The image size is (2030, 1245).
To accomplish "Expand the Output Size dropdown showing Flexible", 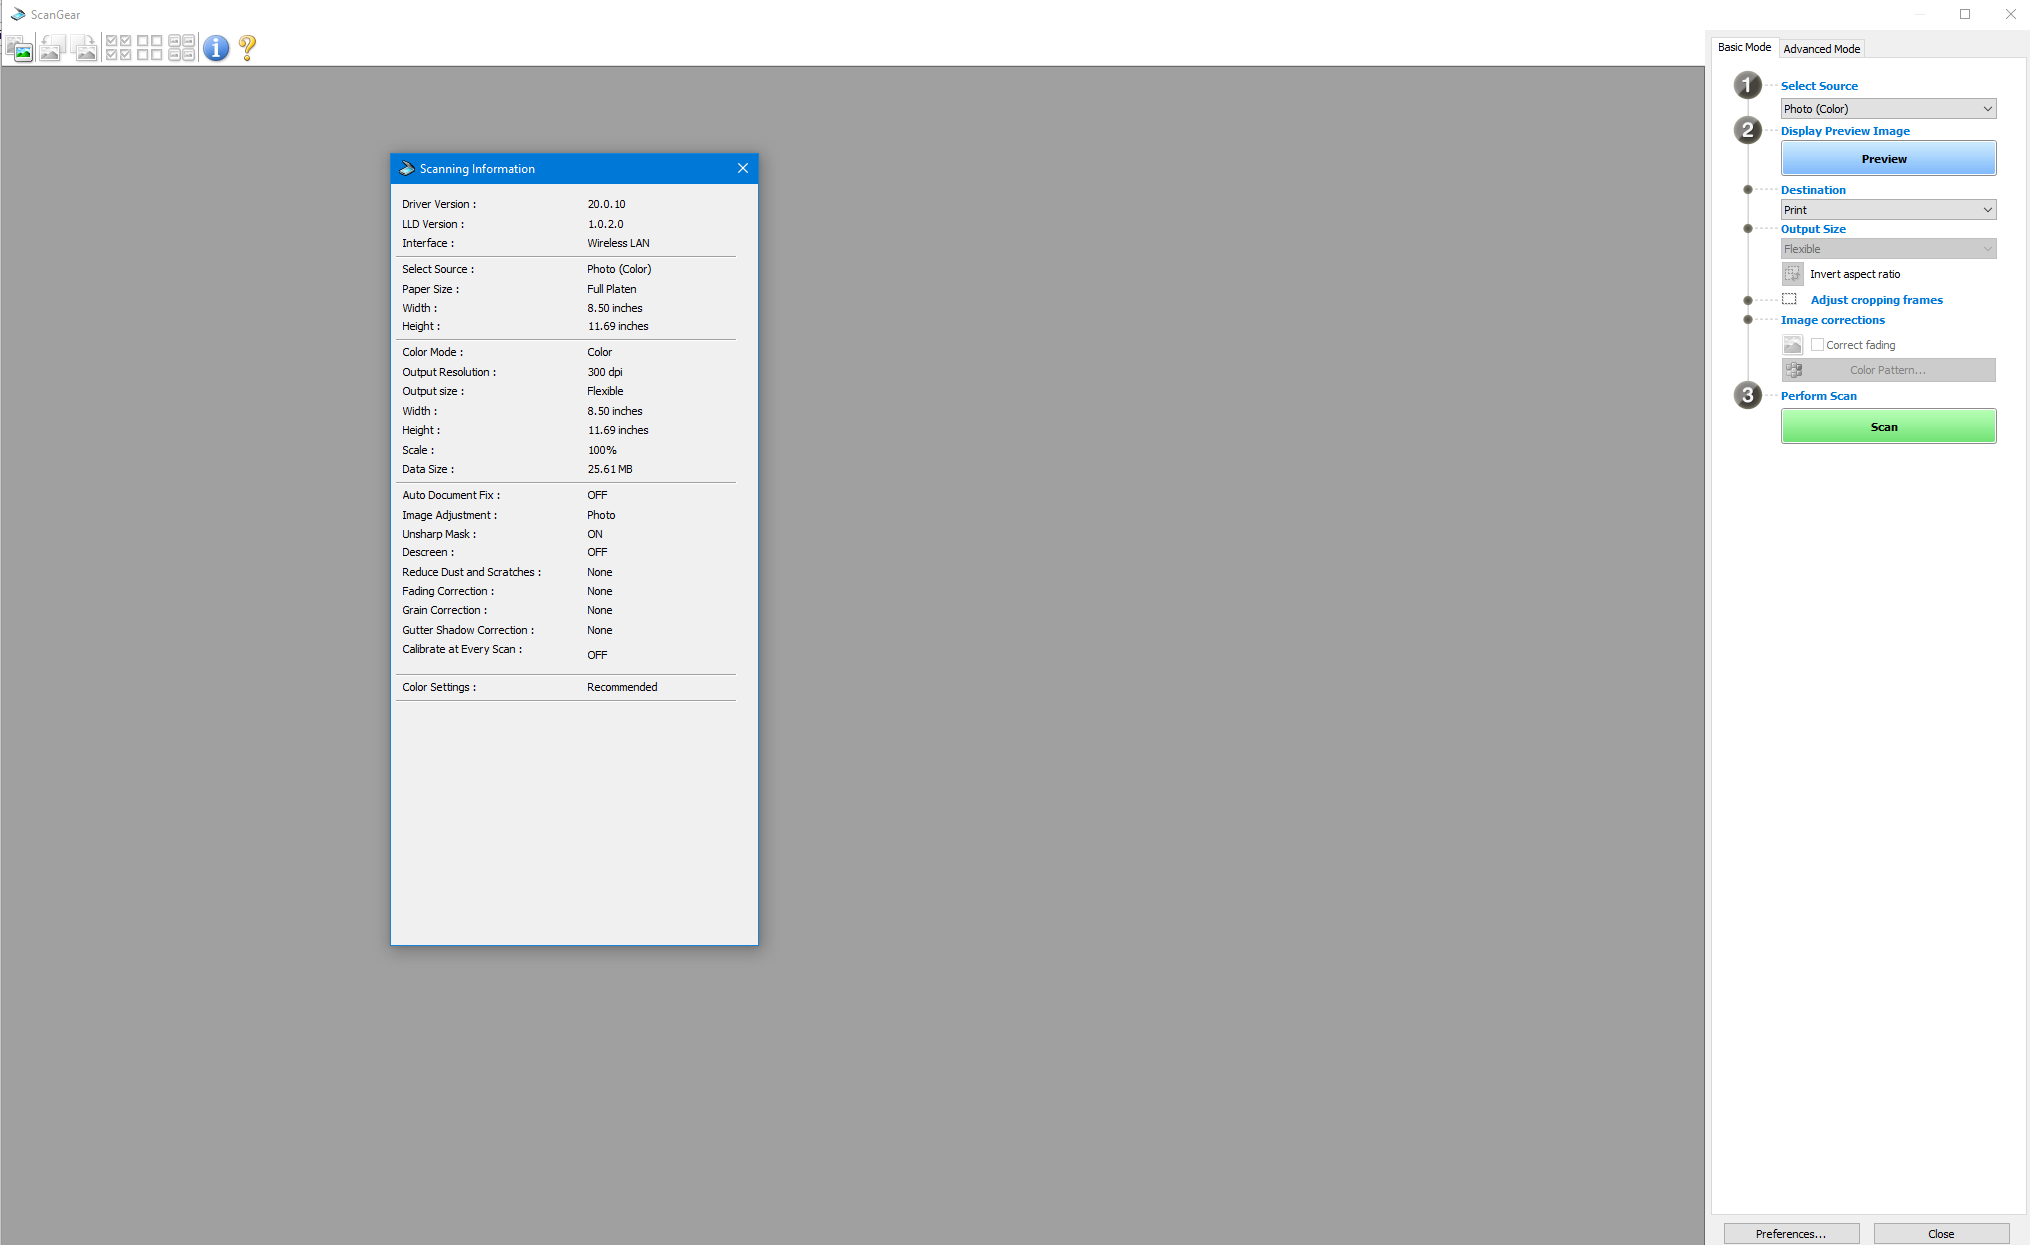I will [1888, 248].
